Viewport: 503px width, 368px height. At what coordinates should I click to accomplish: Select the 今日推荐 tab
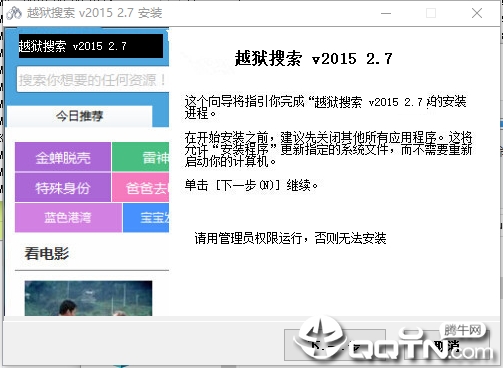pos(80,116)
